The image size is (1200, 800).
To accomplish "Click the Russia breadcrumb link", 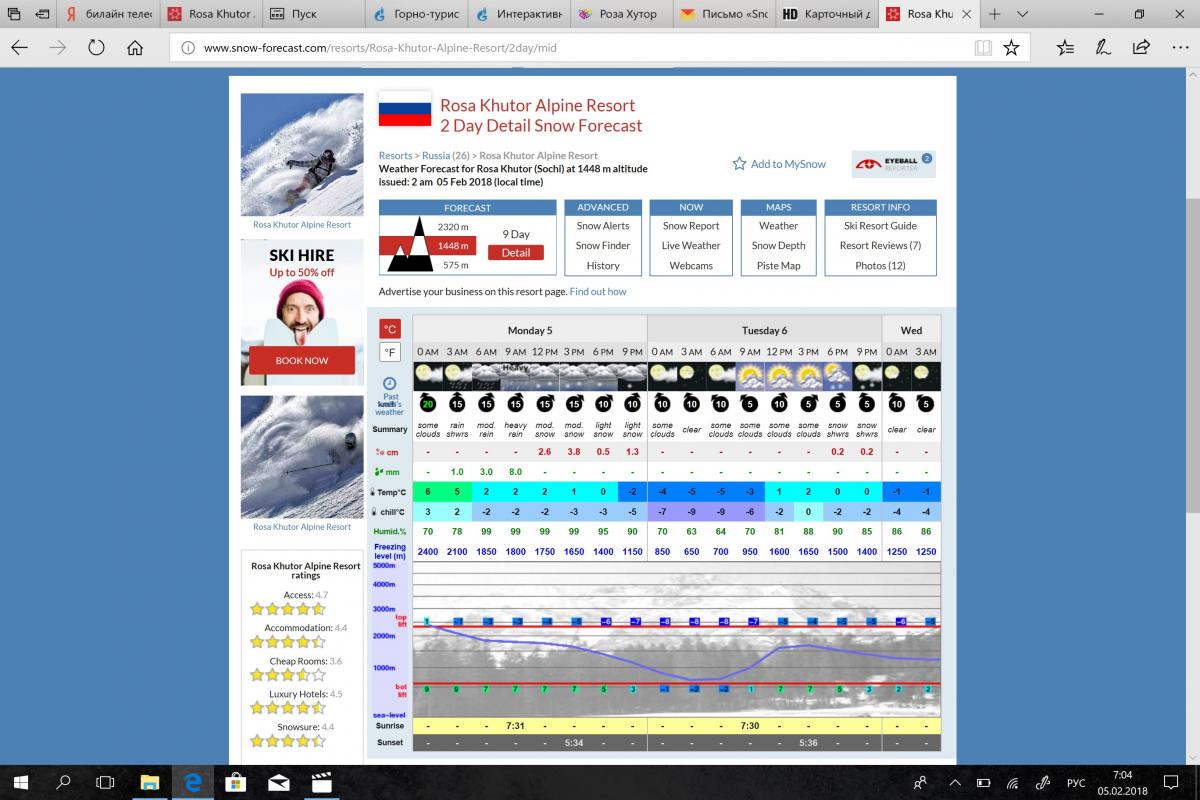I will tap(436, 156).
